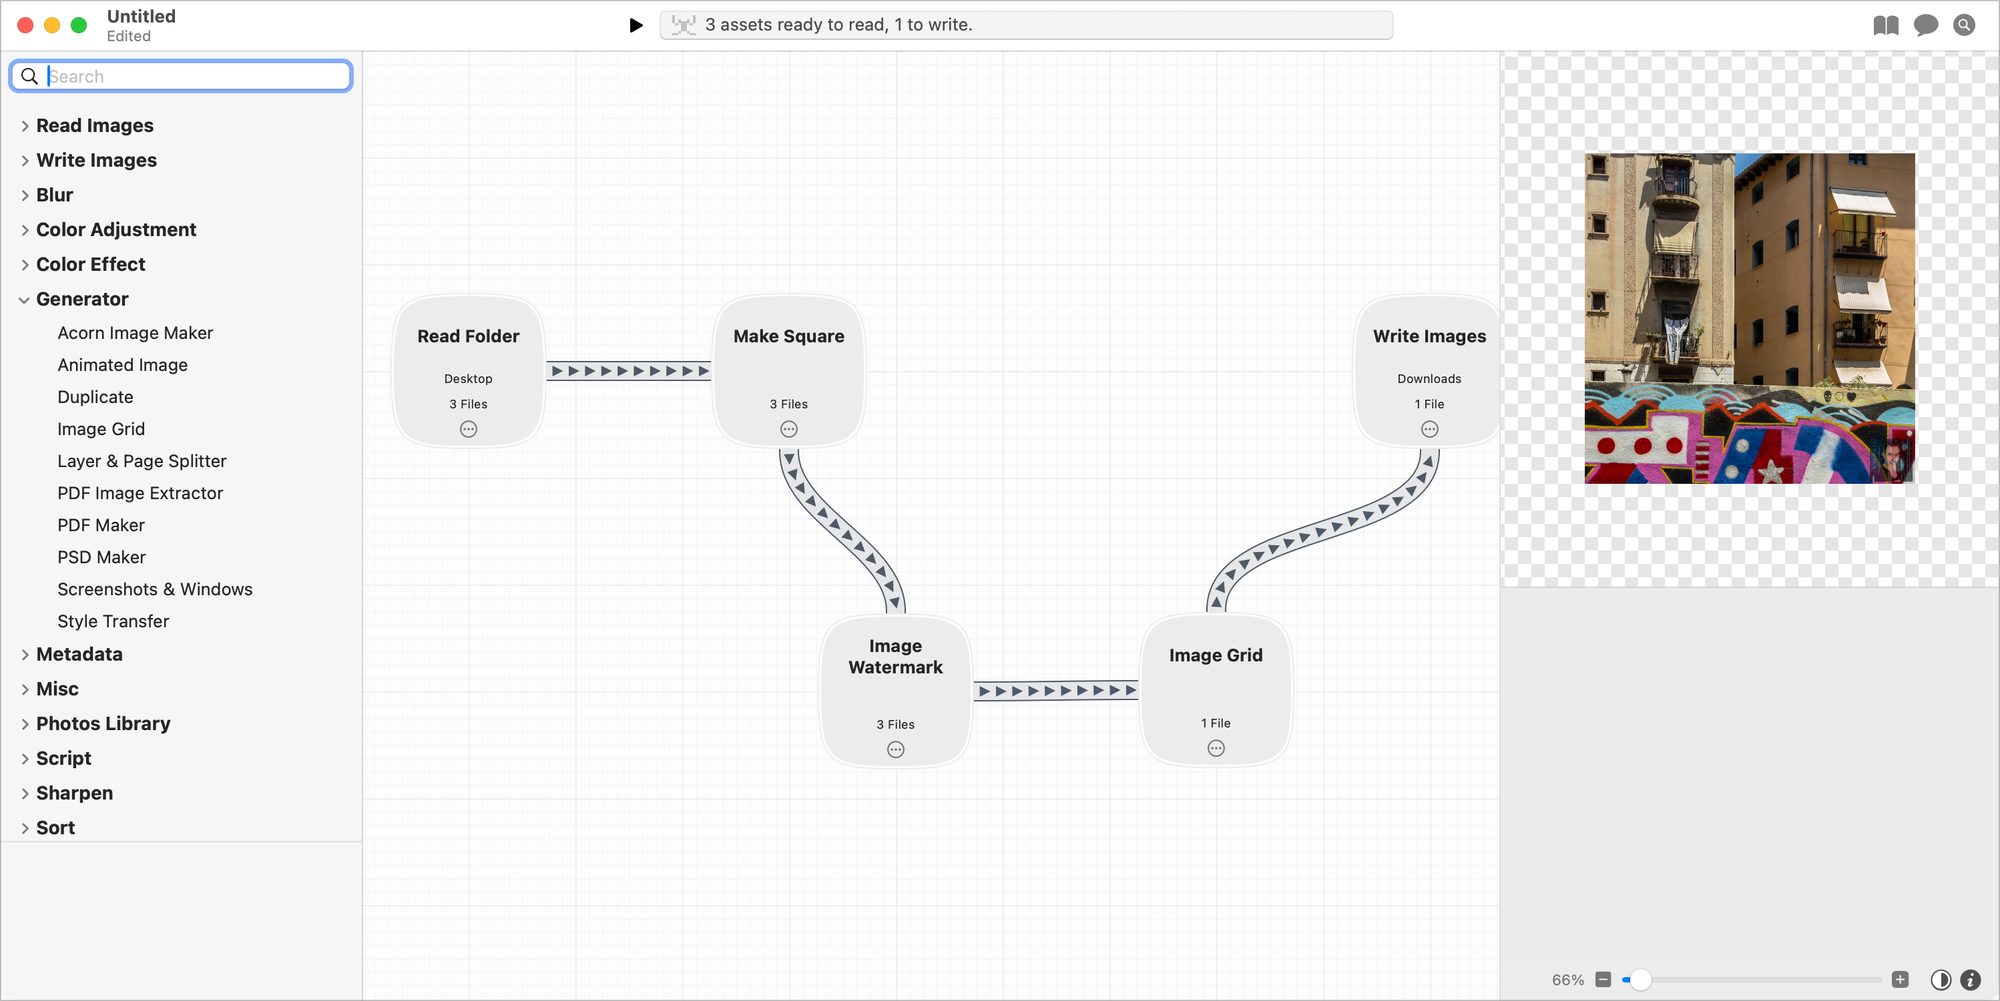
Task: Click the output preview image thumbnail
Action: 1749,318
